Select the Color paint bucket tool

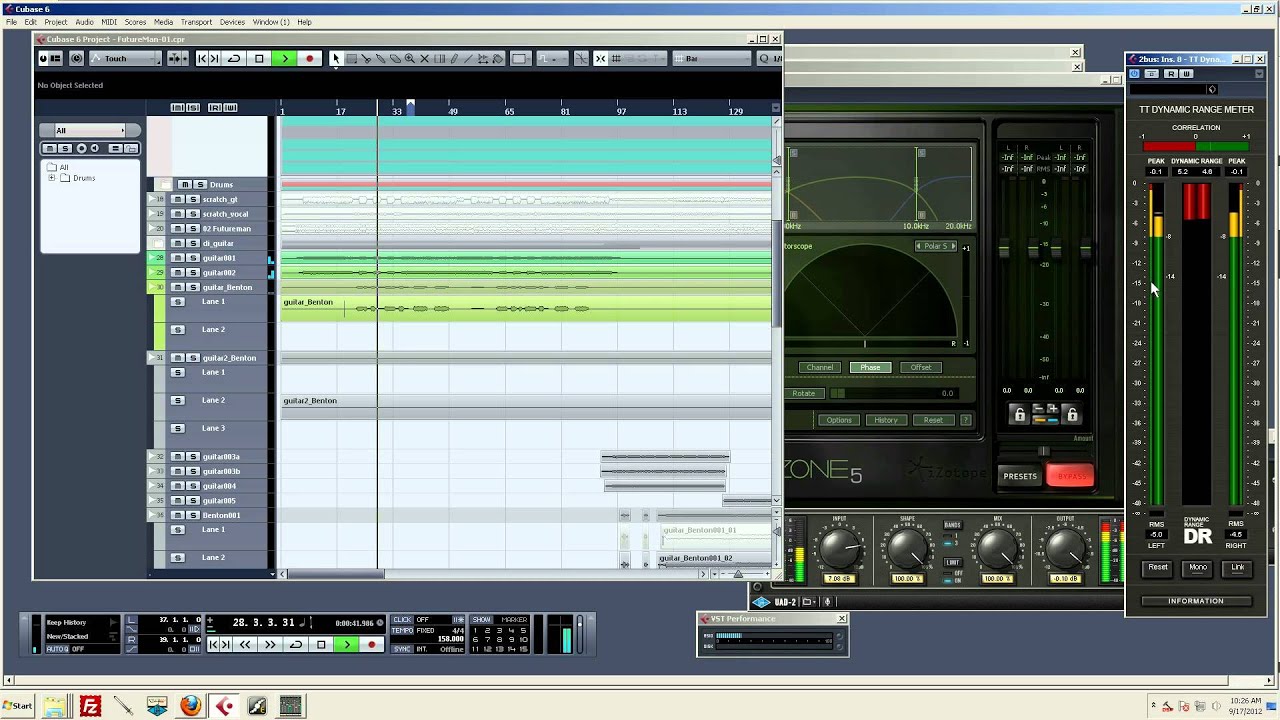click(x=497, y=59)
